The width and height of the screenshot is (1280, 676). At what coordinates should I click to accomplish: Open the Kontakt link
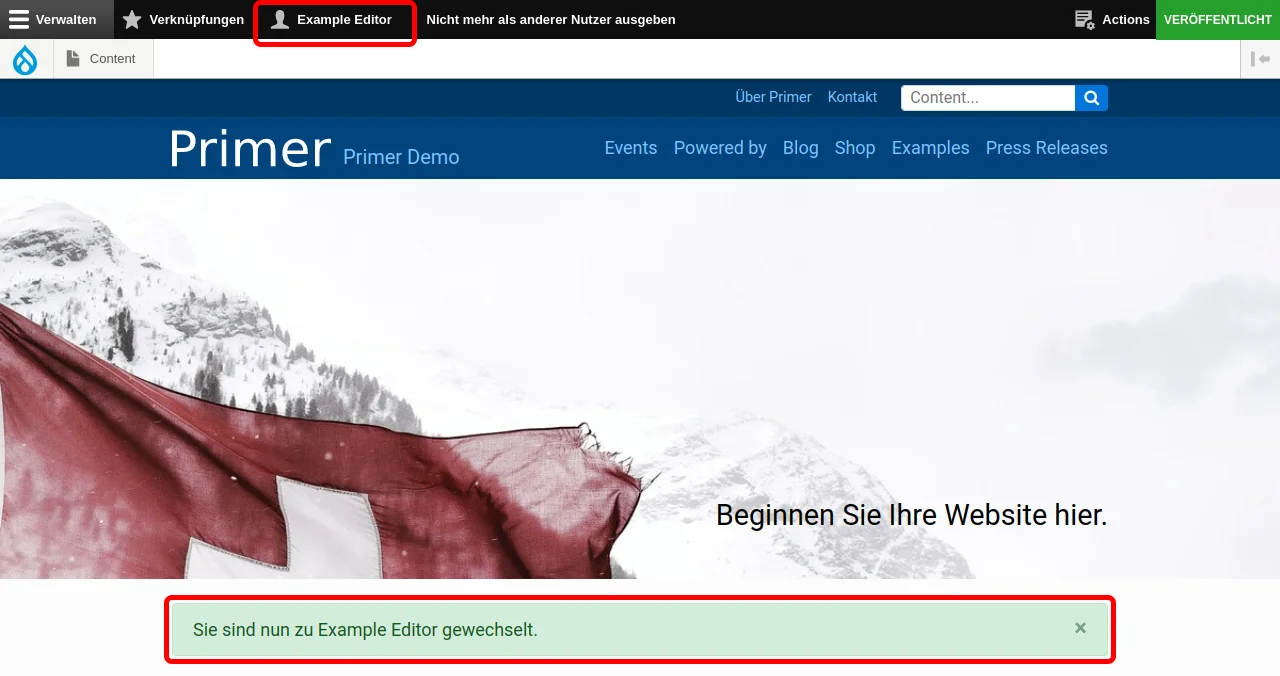click(852, 97)
